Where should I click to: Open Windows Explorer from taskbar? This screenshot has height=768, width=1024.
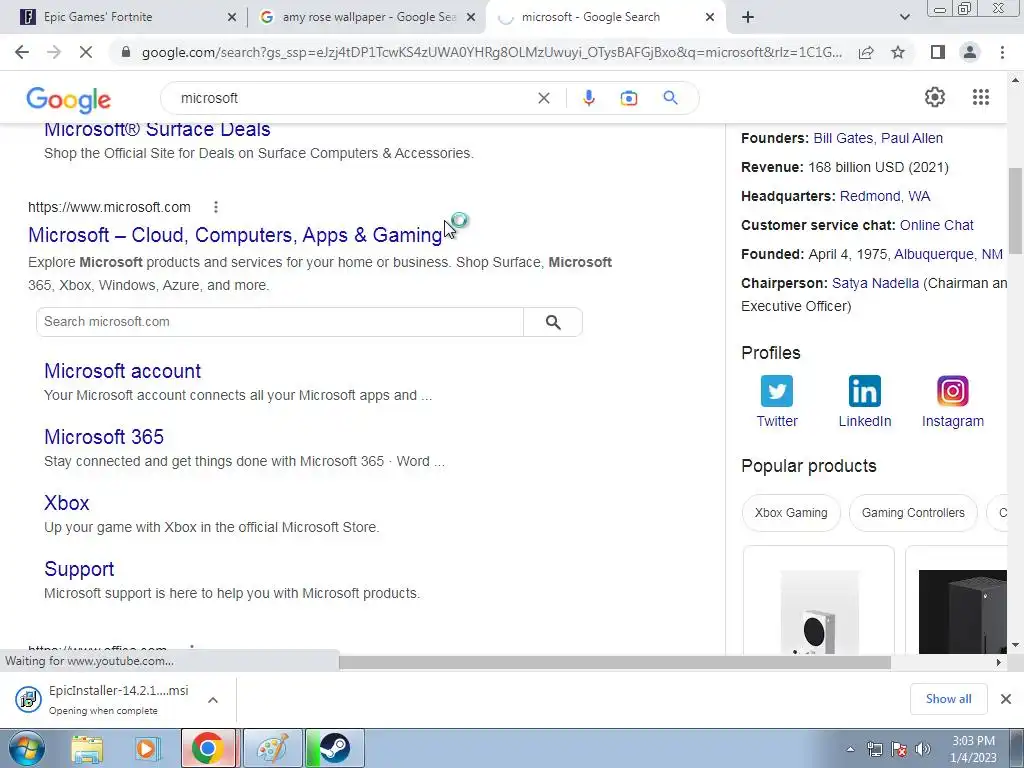[x=87, y=748]
